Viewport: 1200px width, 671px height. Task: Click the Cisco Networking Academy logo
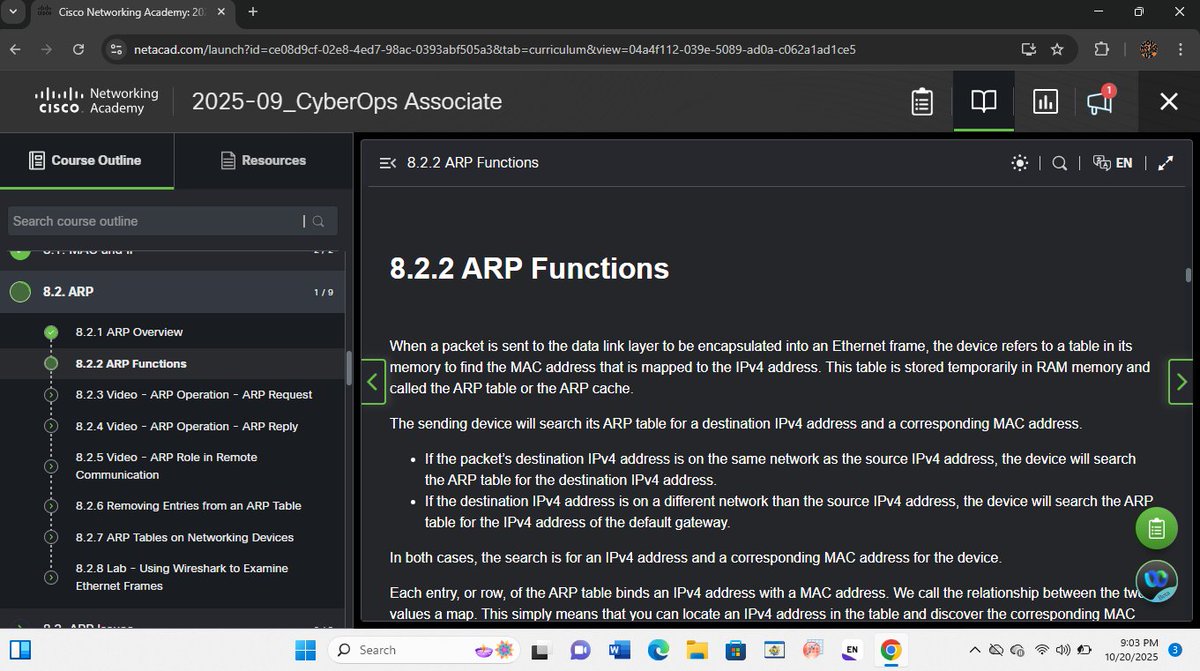97,100
